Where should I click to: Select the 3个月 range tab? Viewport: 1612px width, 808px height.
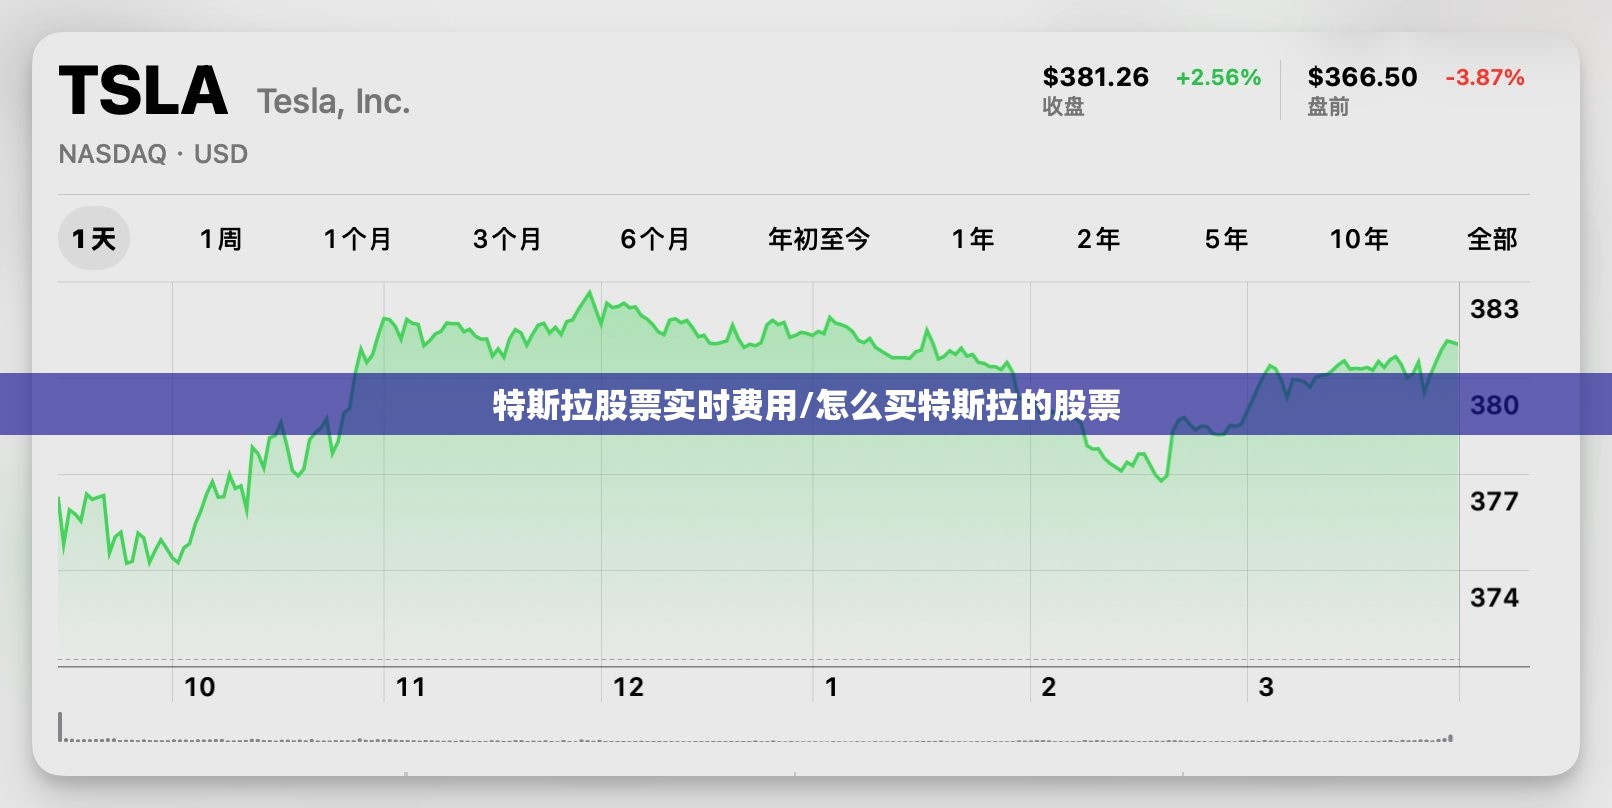tap(507, 239)
